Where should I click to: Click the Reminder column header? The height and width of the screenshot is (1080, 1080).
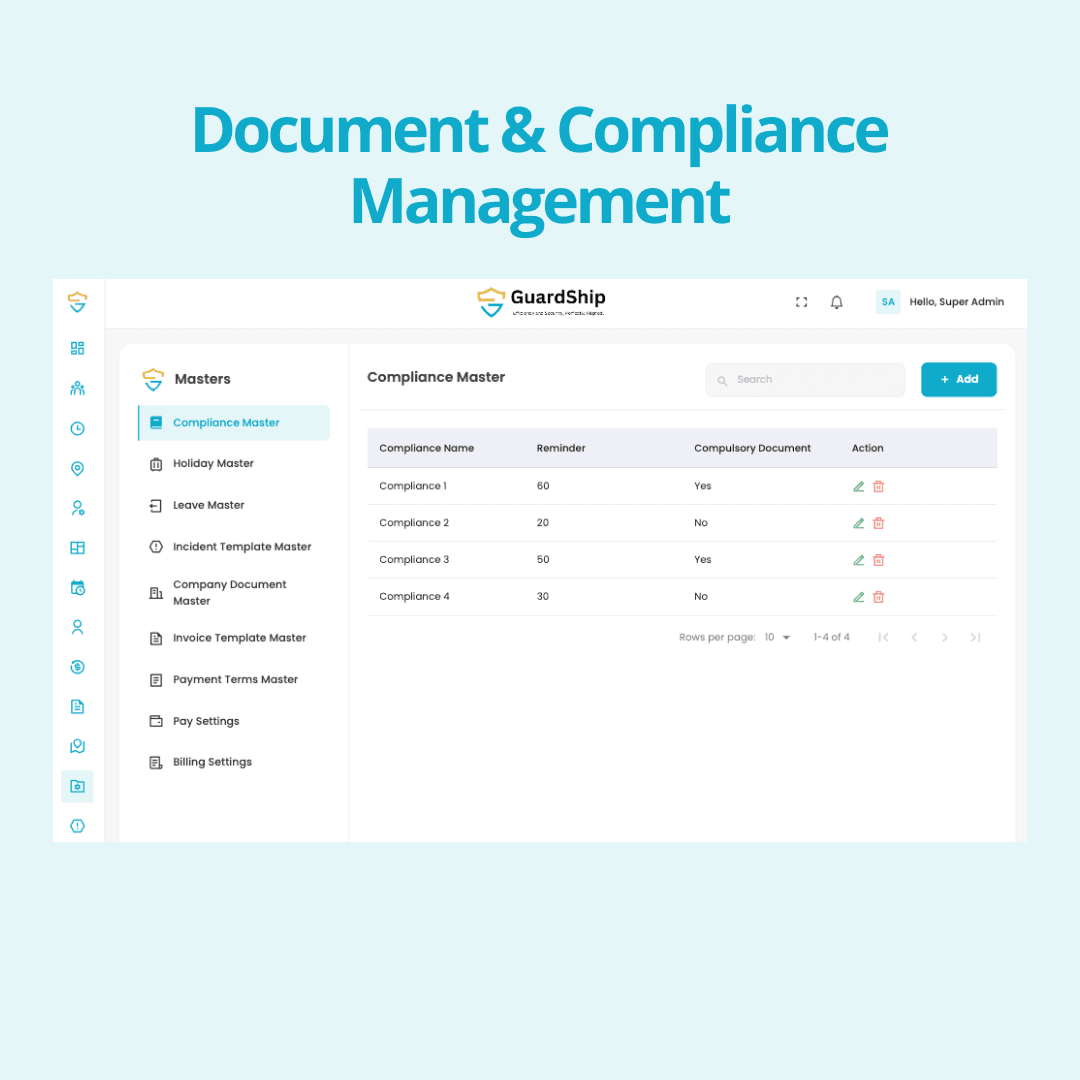[x=561, y=448]
